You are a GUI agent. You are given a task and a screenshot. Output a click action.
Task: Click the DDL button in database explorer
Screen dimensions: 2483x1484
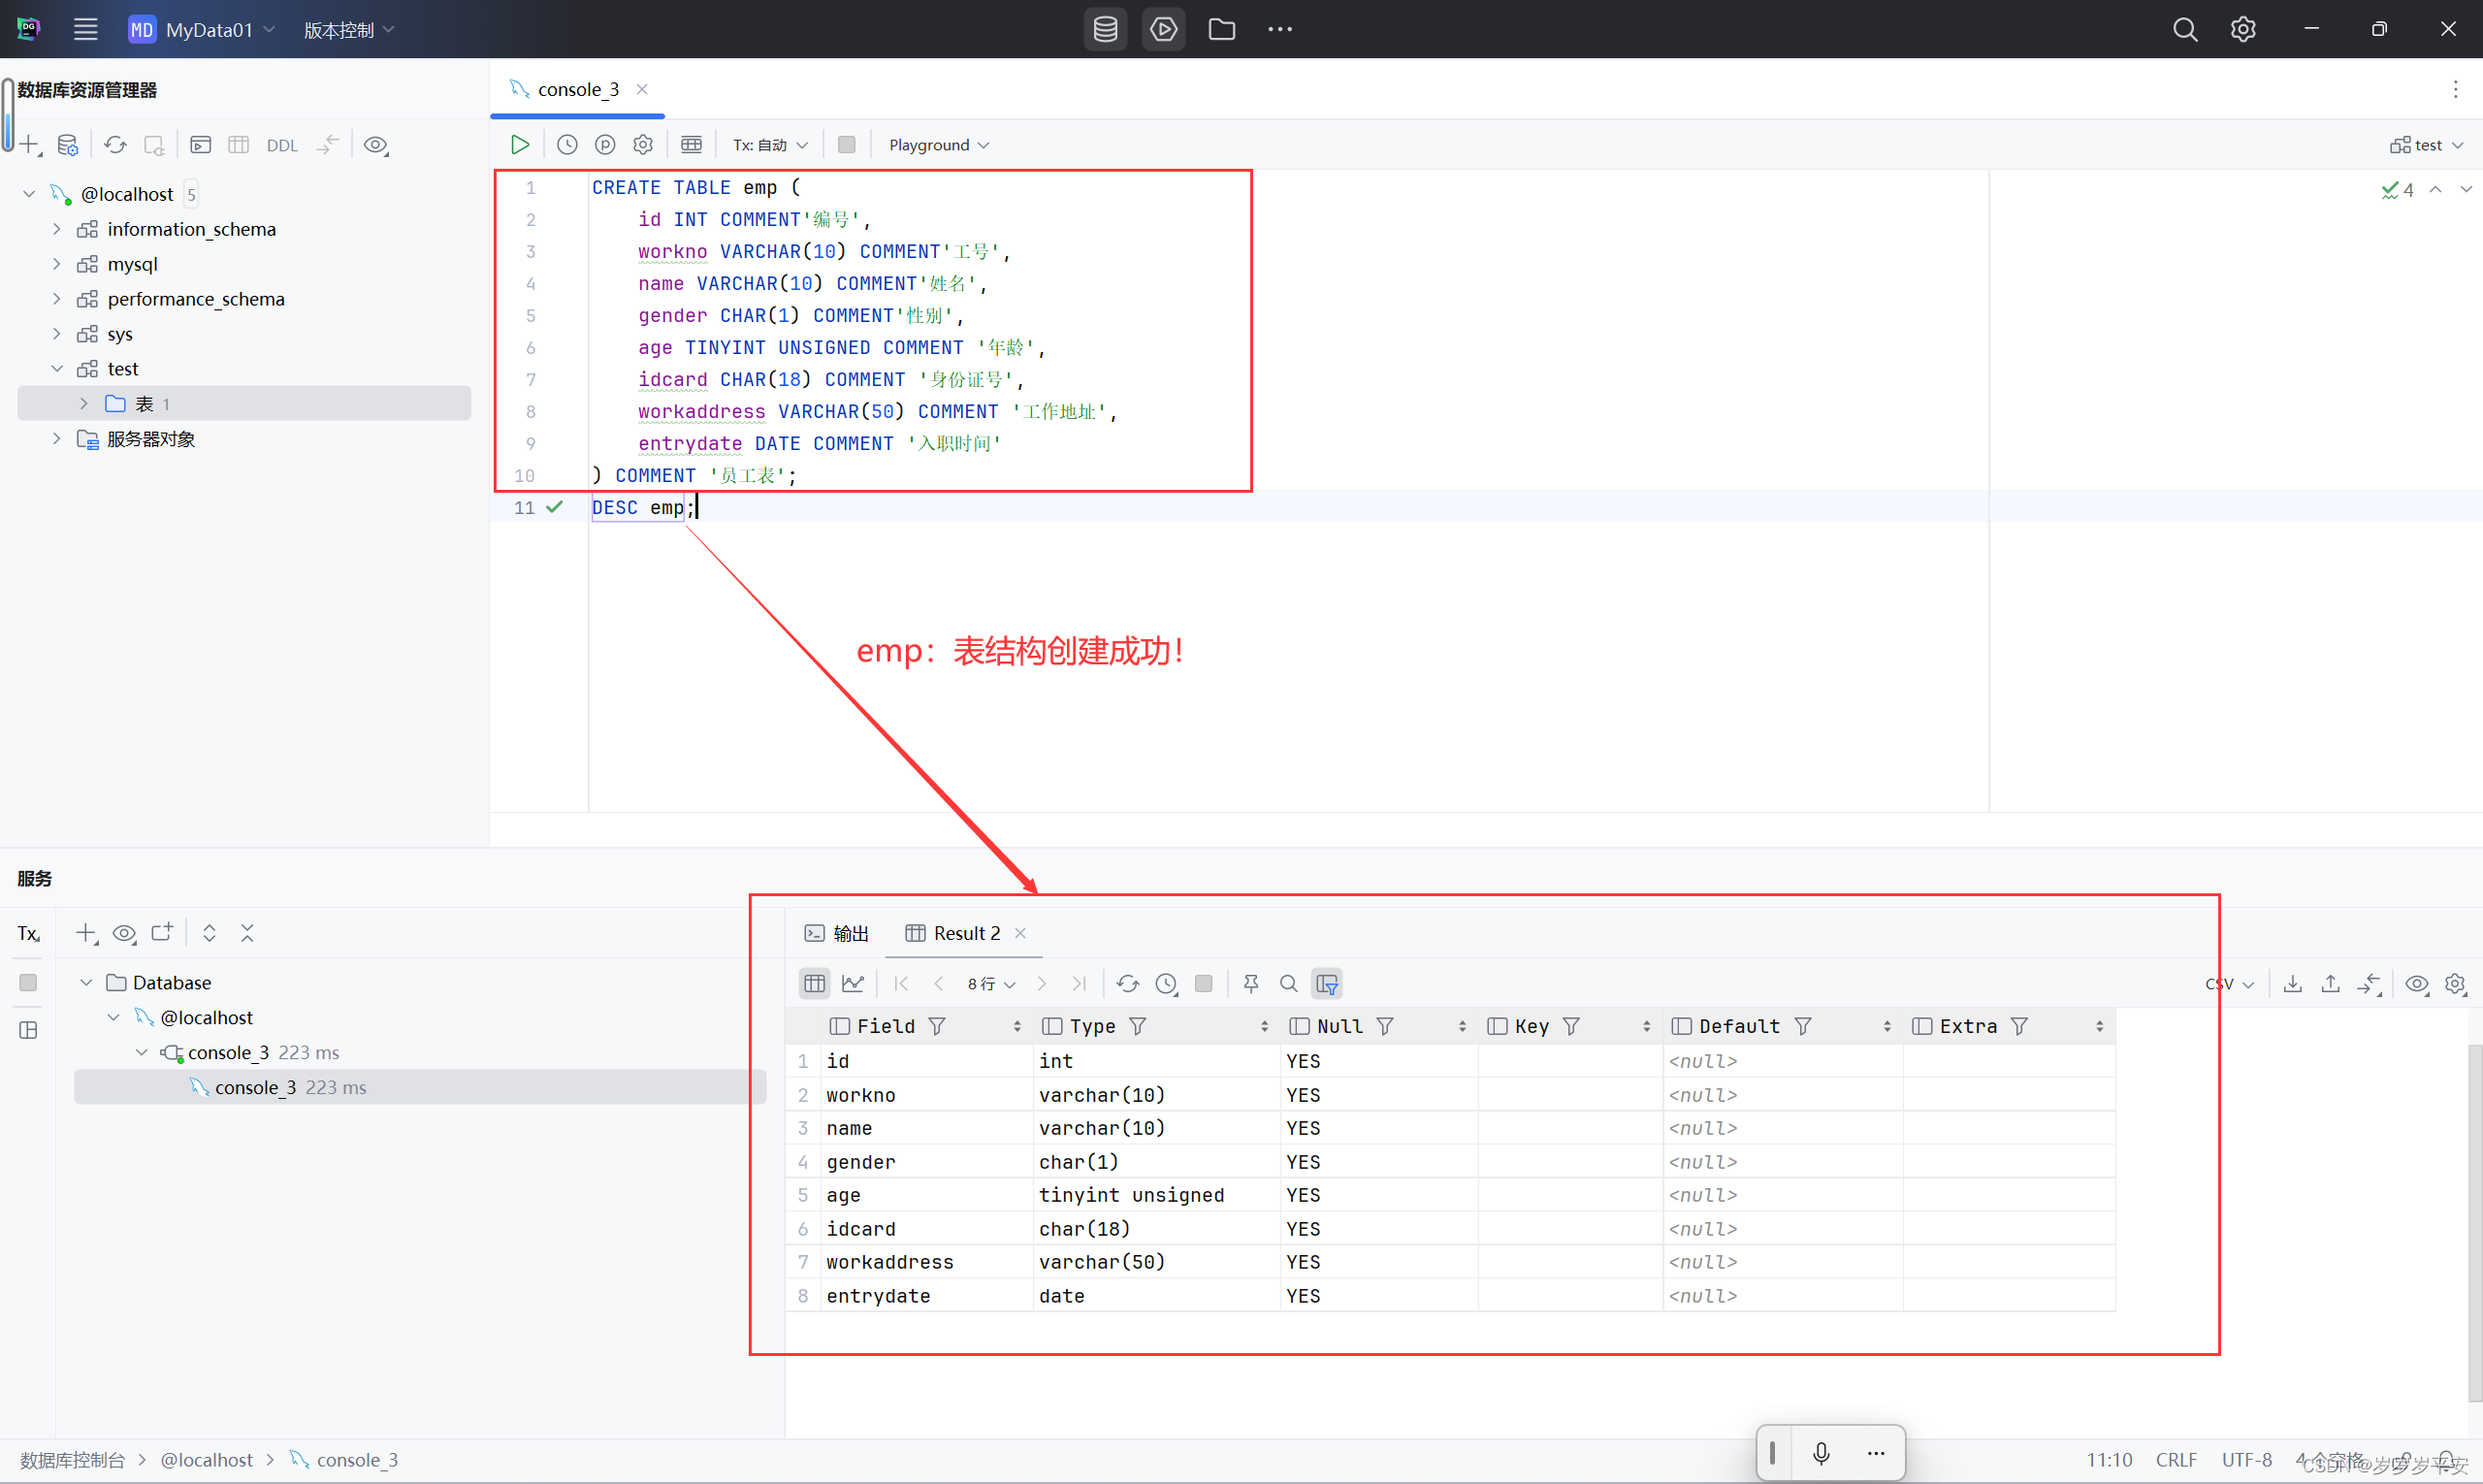pyautogui.click(x=282, y=146)
